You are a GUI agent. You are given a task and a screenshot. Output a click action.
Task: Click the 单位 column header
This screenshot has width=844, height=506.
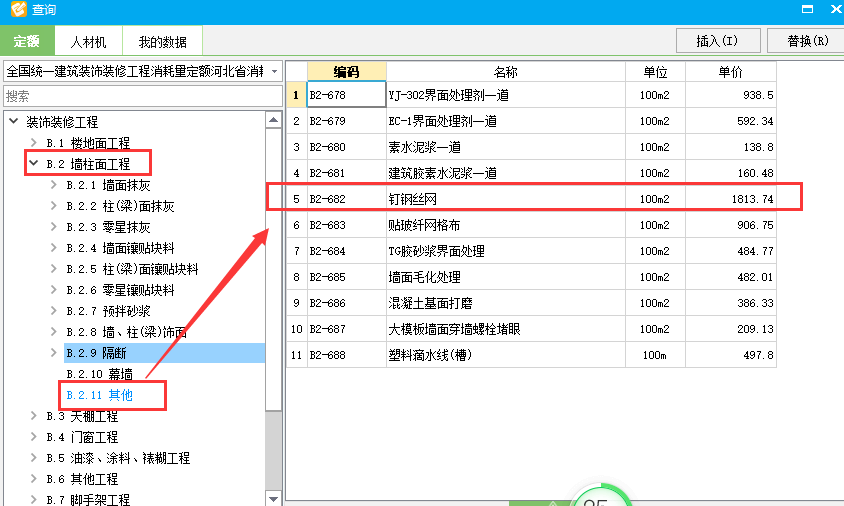[x=655, y=72]
